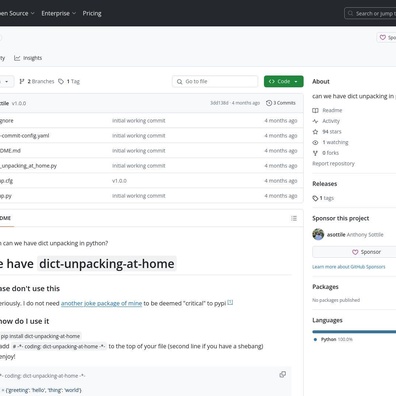The width and height of the screenshot is (396, 396).
Task: Click the Activity pulse icon
Action: pos(315,121)
